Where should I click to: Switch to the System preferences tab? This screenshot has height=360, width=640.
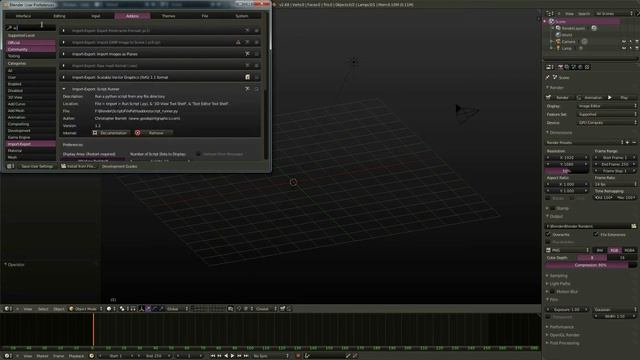point(242,16)
